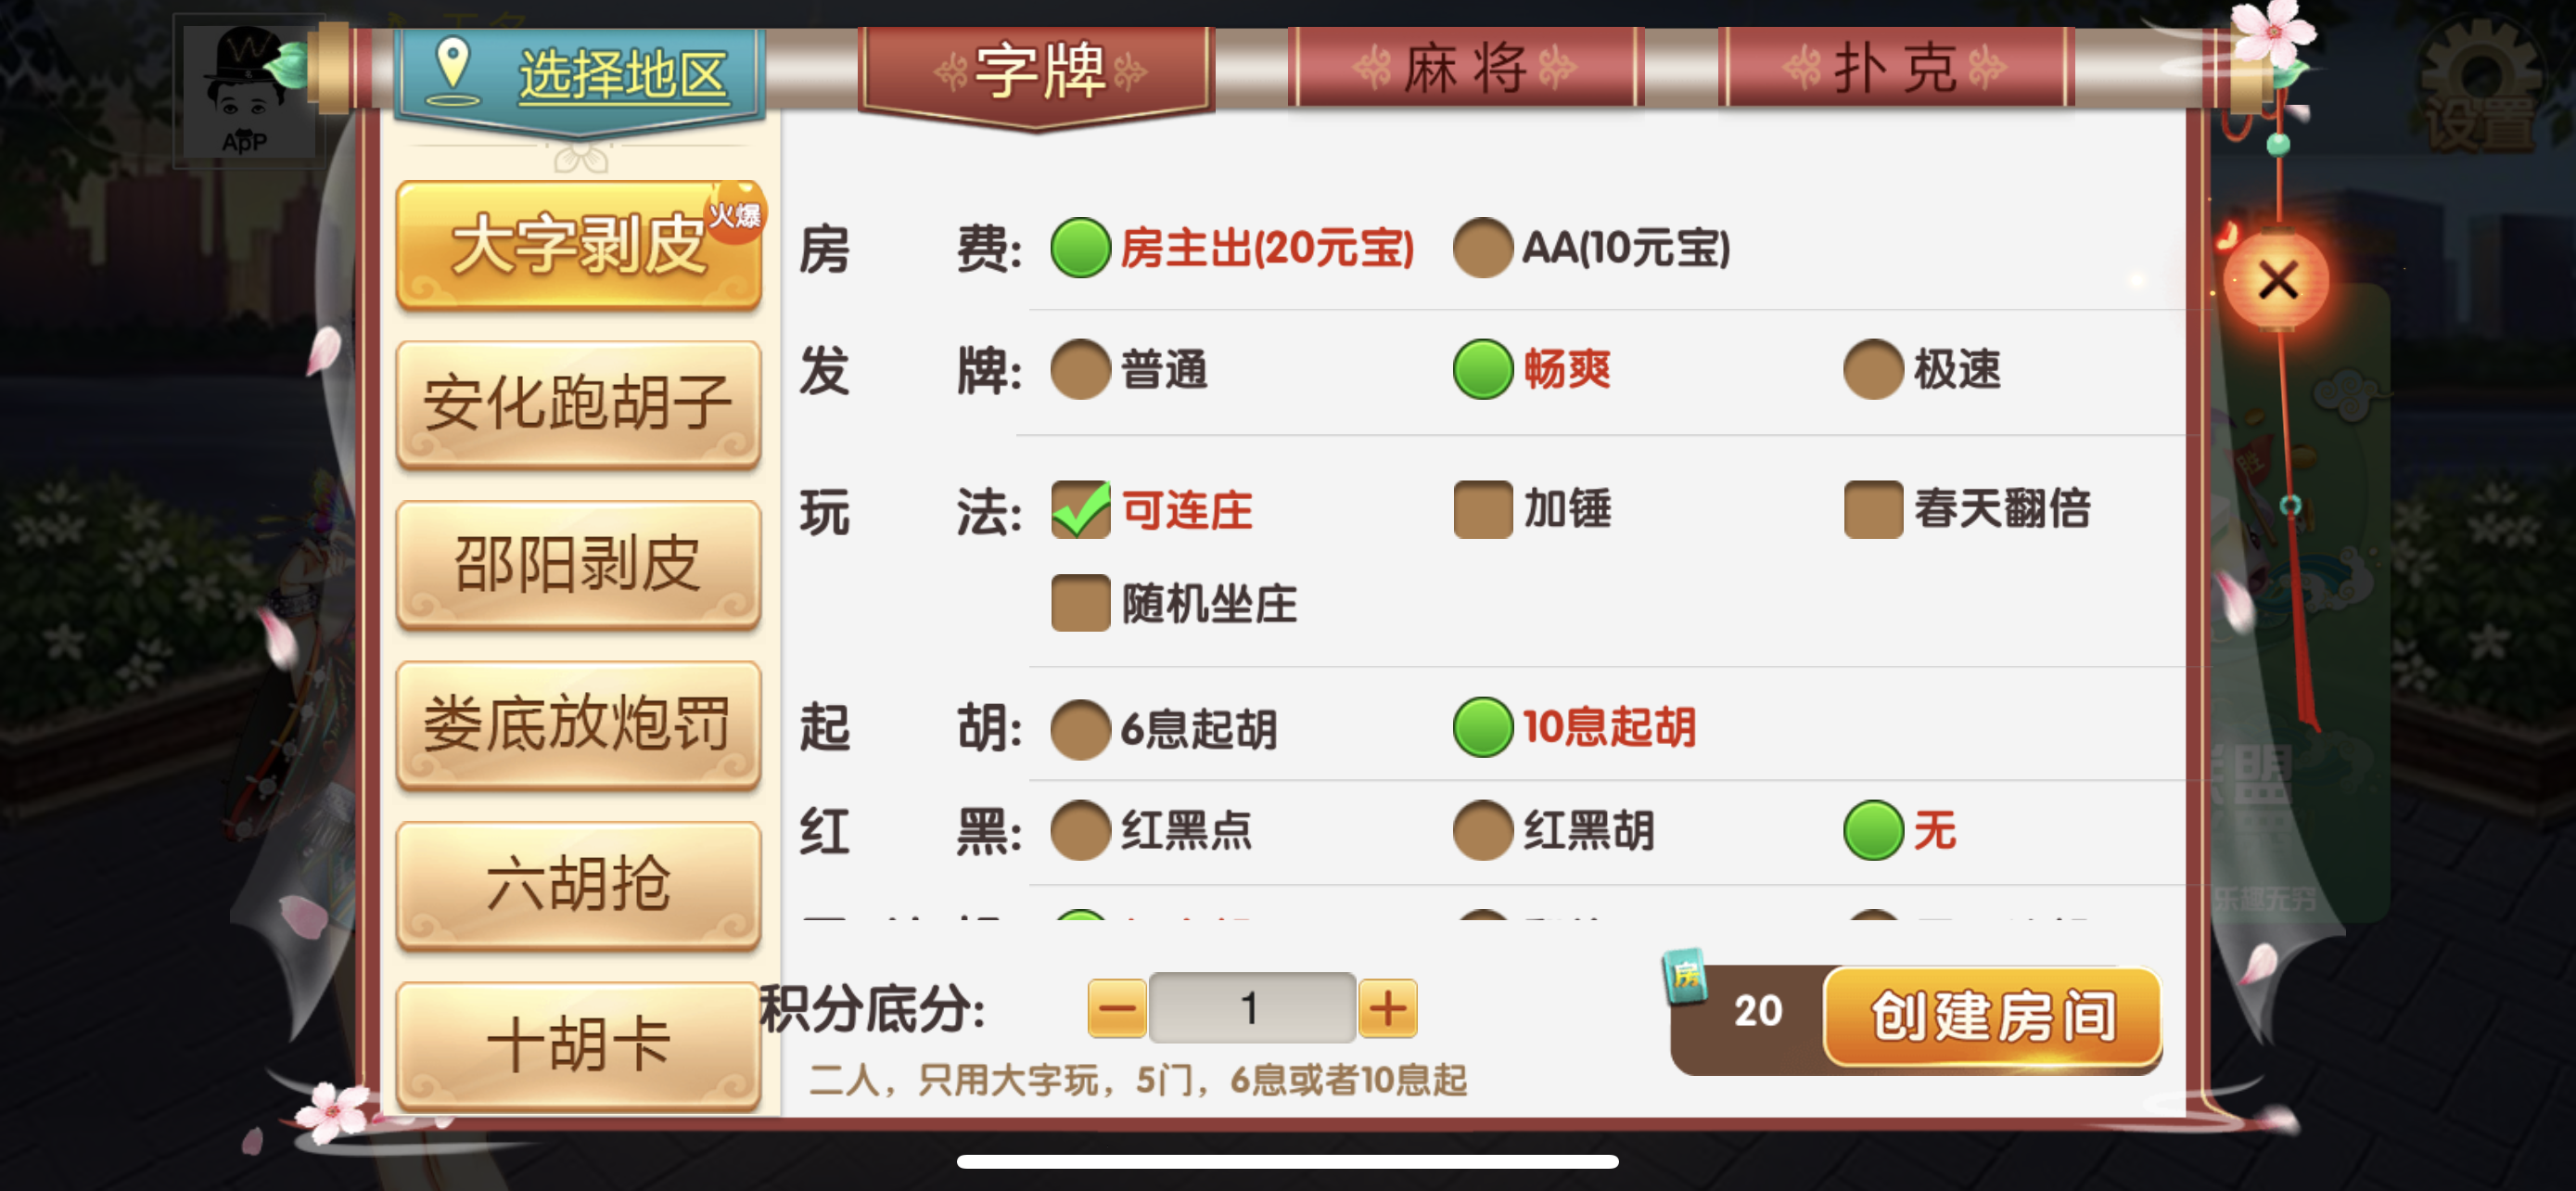2576x1191 pixels.
Task: Click the 创建房间 button
Action: [x=1993, y=1017]
